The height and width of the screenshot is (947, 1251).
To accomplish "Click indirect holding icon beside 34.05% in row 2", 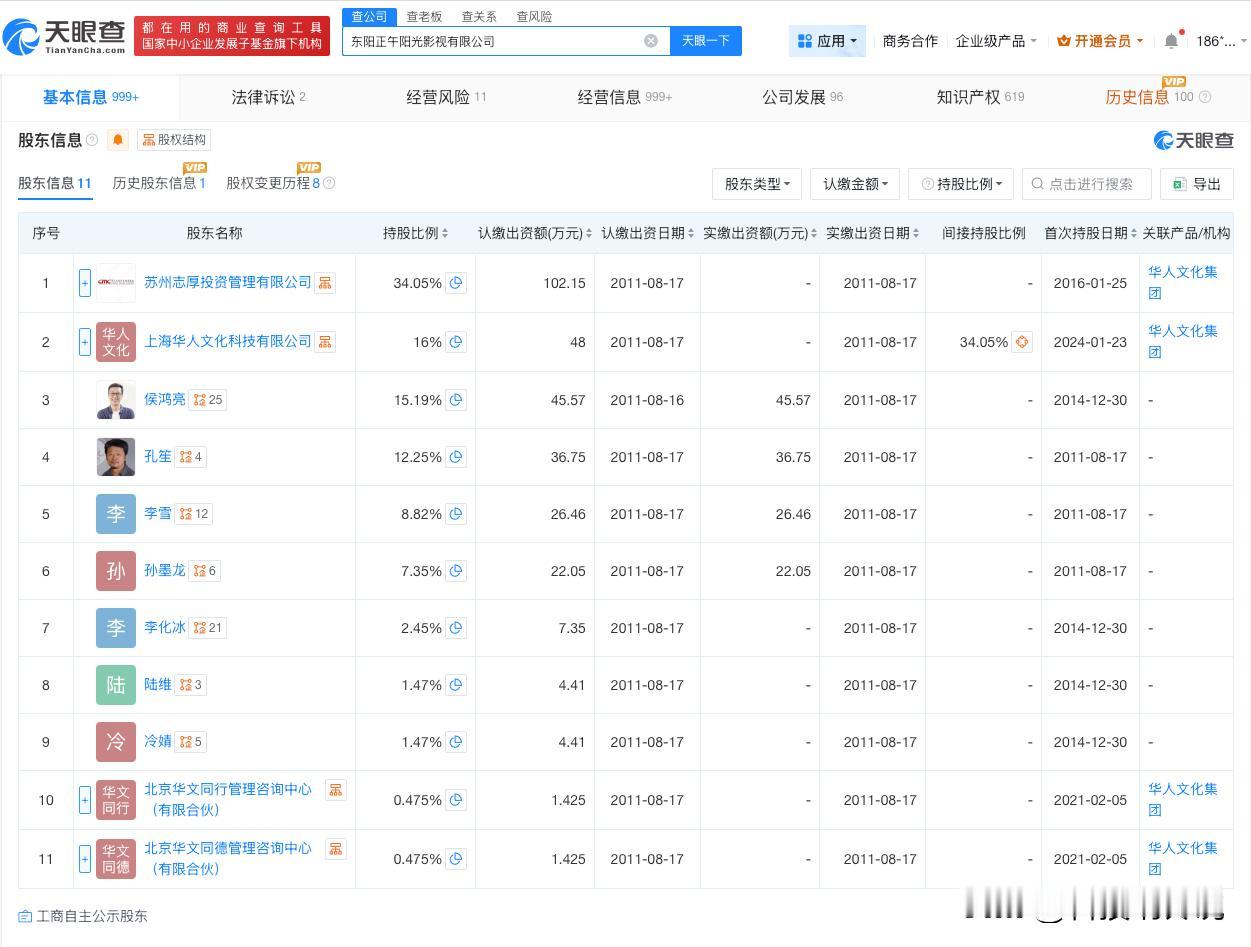I will (x=1022, y=342).
